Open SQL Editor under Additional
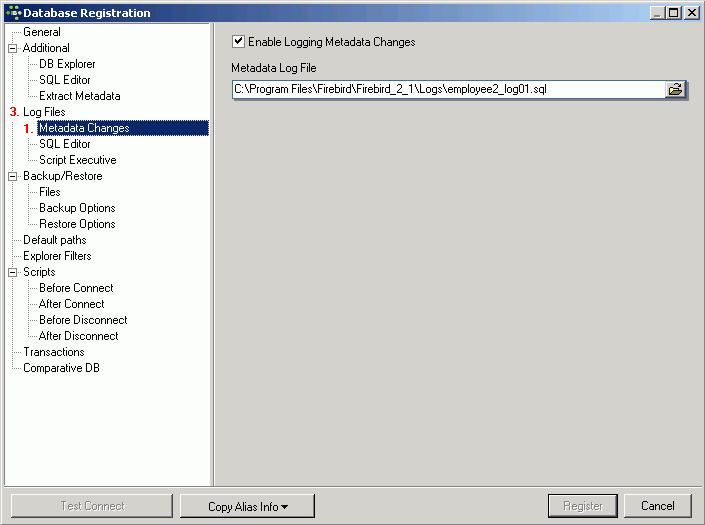 click(65, 80)
